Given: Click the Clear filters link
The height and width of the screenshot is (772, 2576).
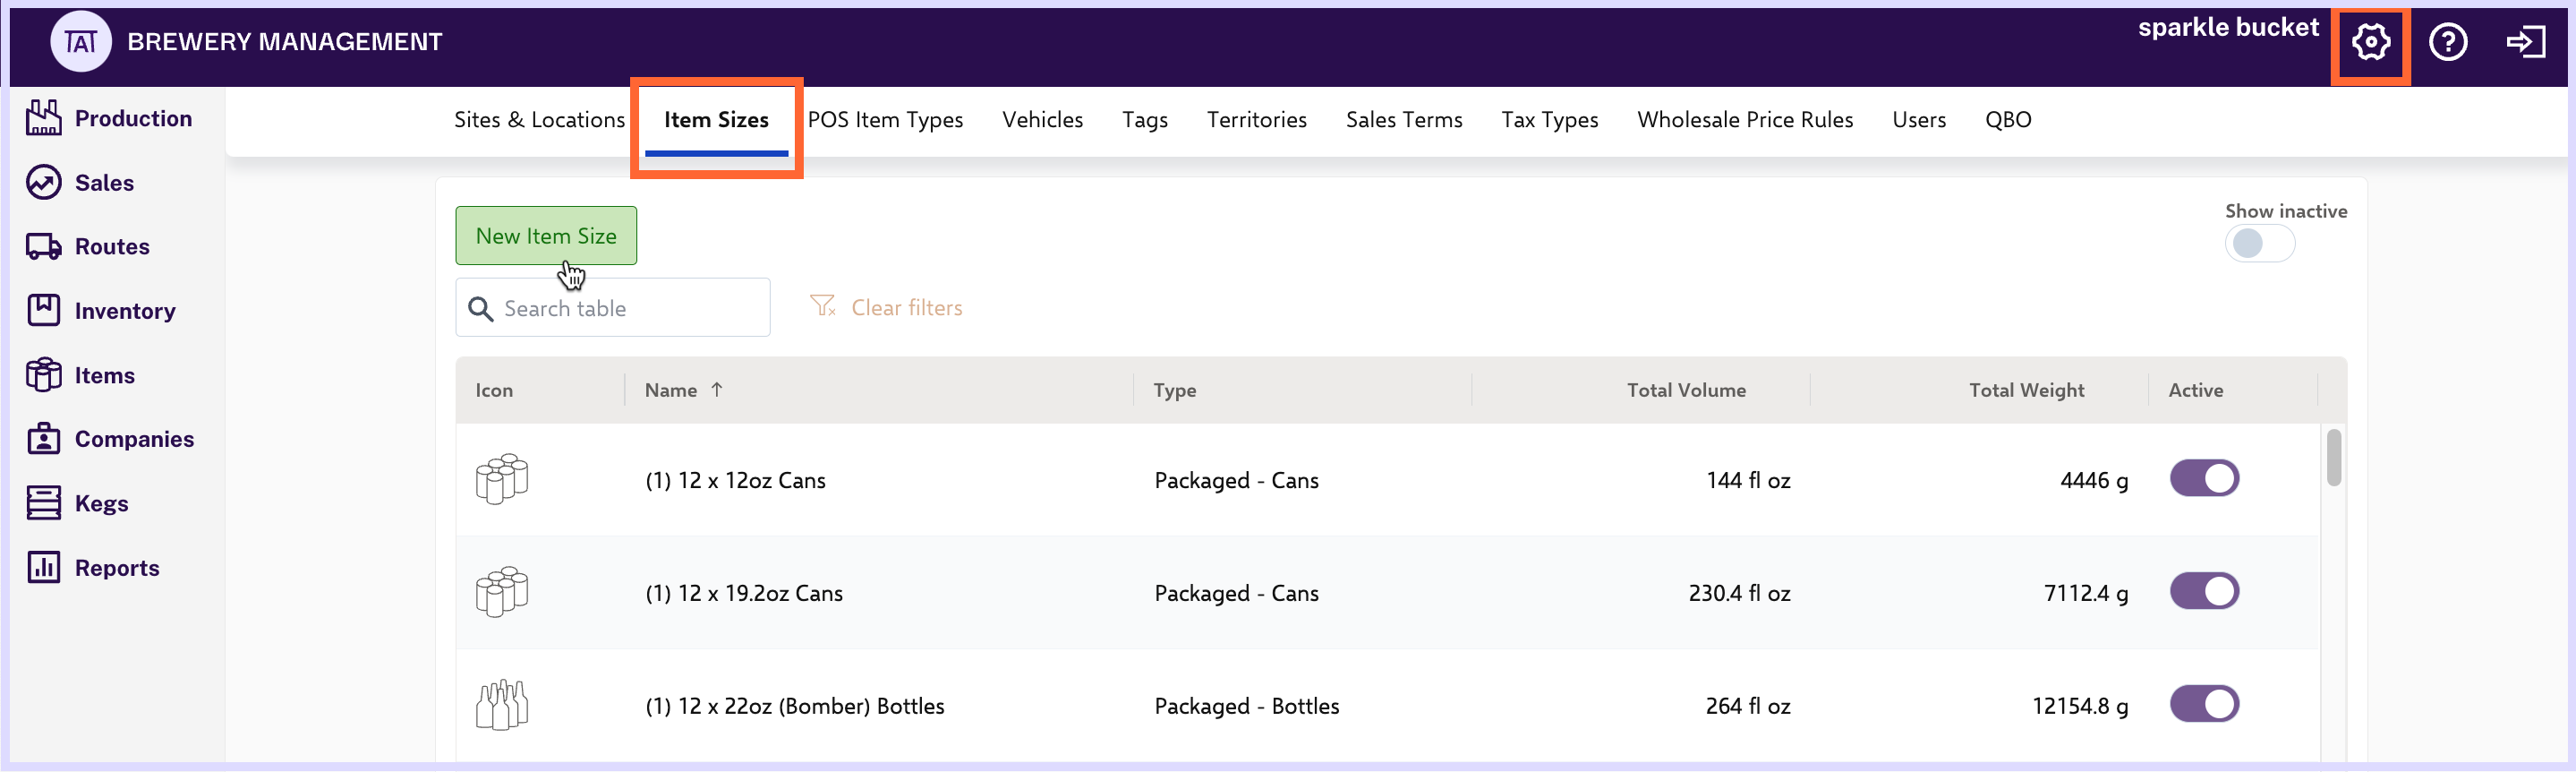Looking at the screenshot, I should 906,308.
